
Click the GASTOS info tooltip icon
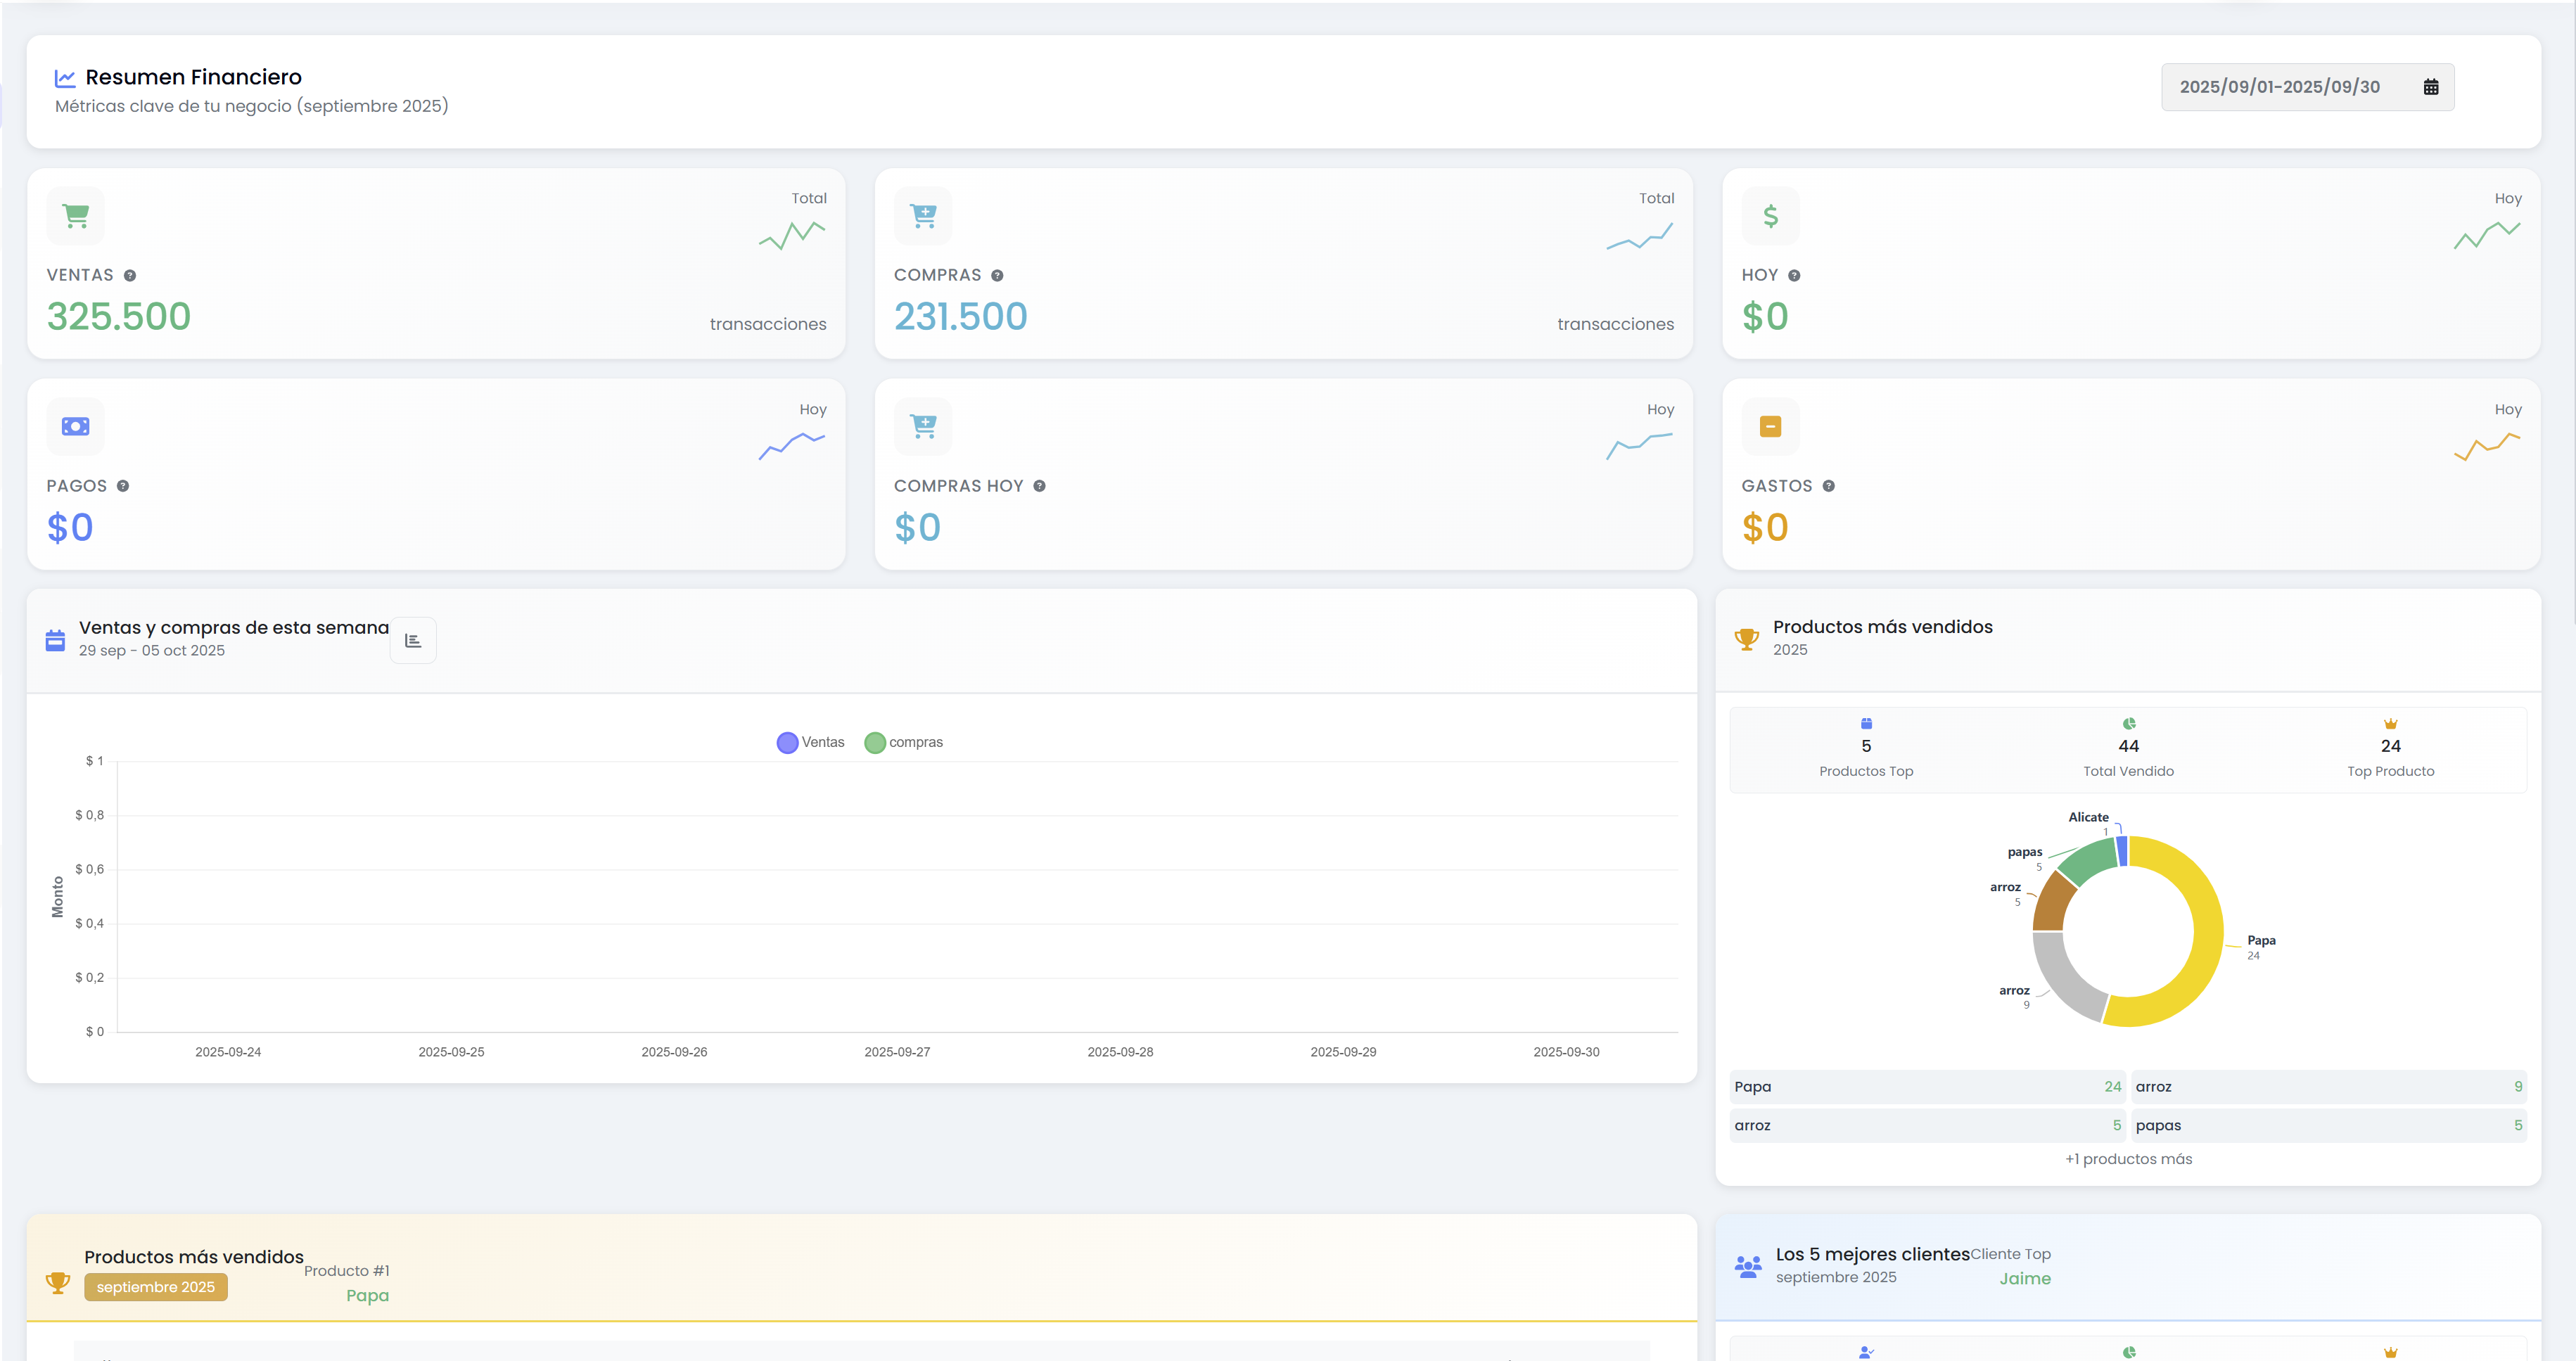click(x=1828, y=486)
